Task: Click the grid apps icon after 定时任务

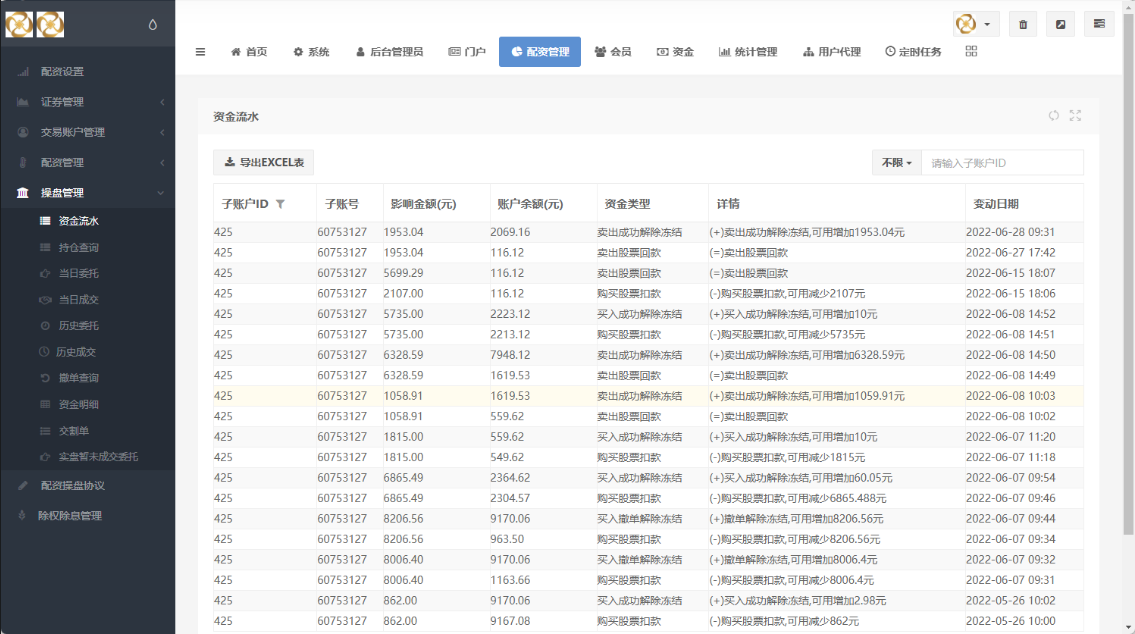Action: [x=971, y=51]
